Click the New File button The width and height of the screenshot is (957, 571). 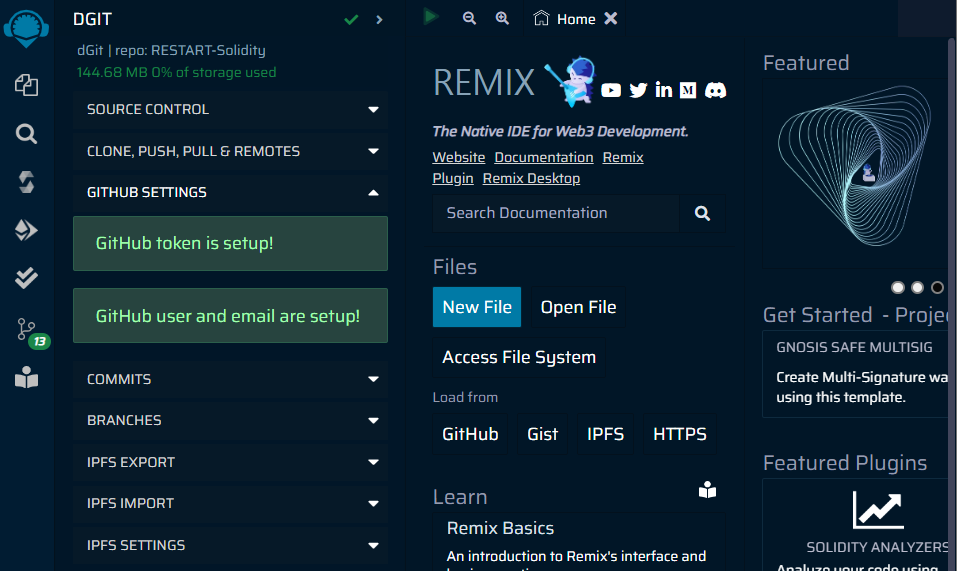tap(477, 307)
